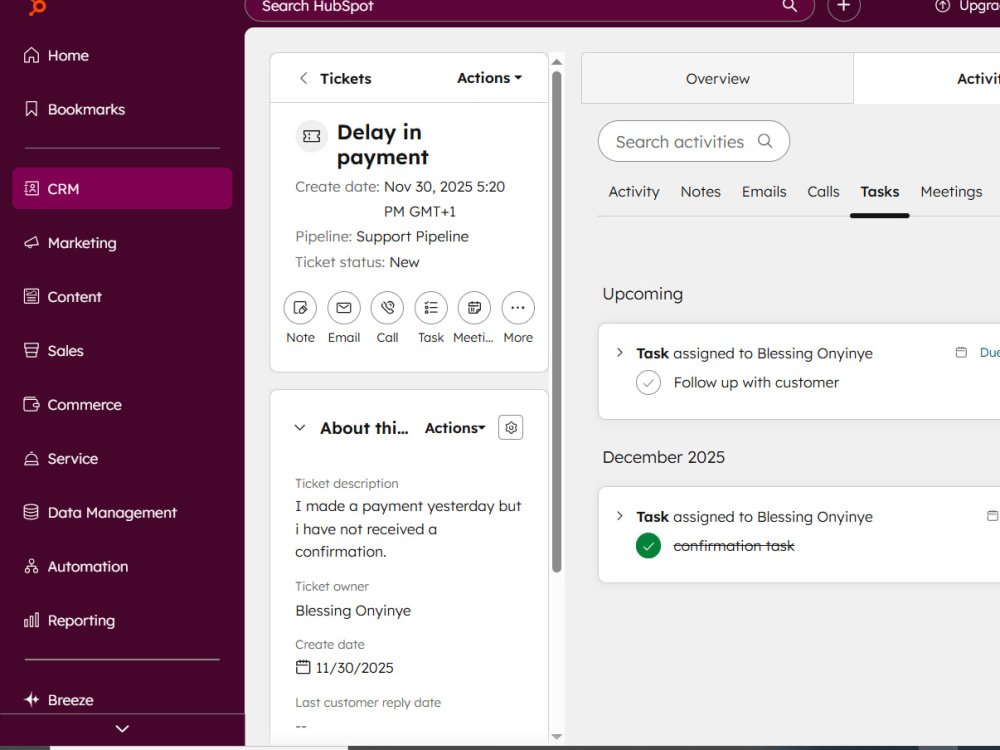The height and width of the screenshot is (750, 1000).
Task: Select the Tasks filter tab
Action: point(879,192)
